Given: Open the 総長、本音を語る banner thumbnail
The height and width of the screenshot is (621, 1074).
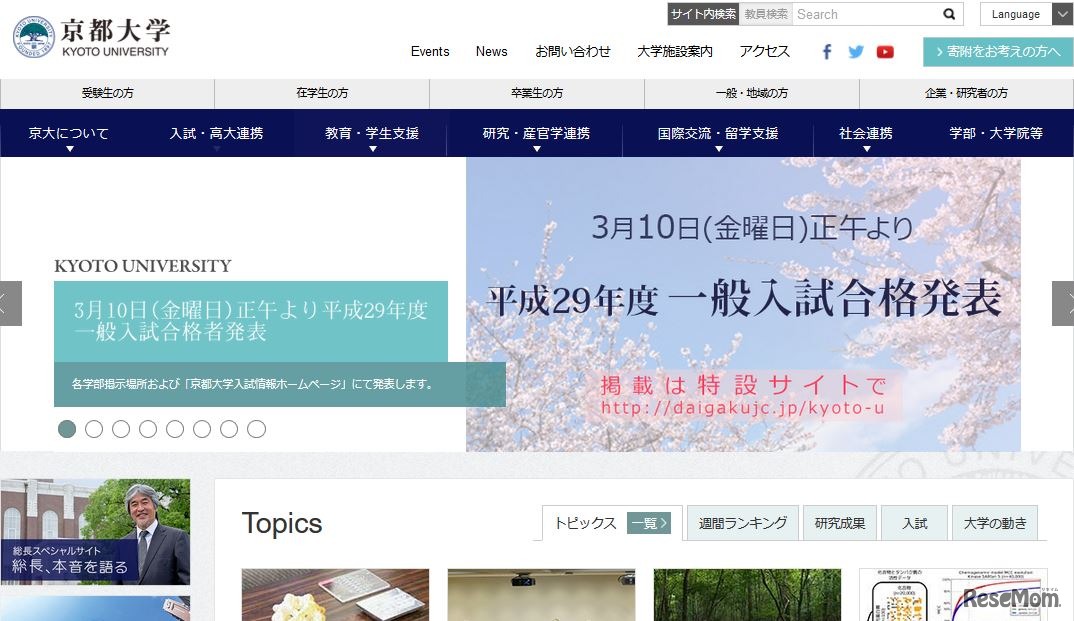Looking at the screenshot, I should (x=95, y=532).
